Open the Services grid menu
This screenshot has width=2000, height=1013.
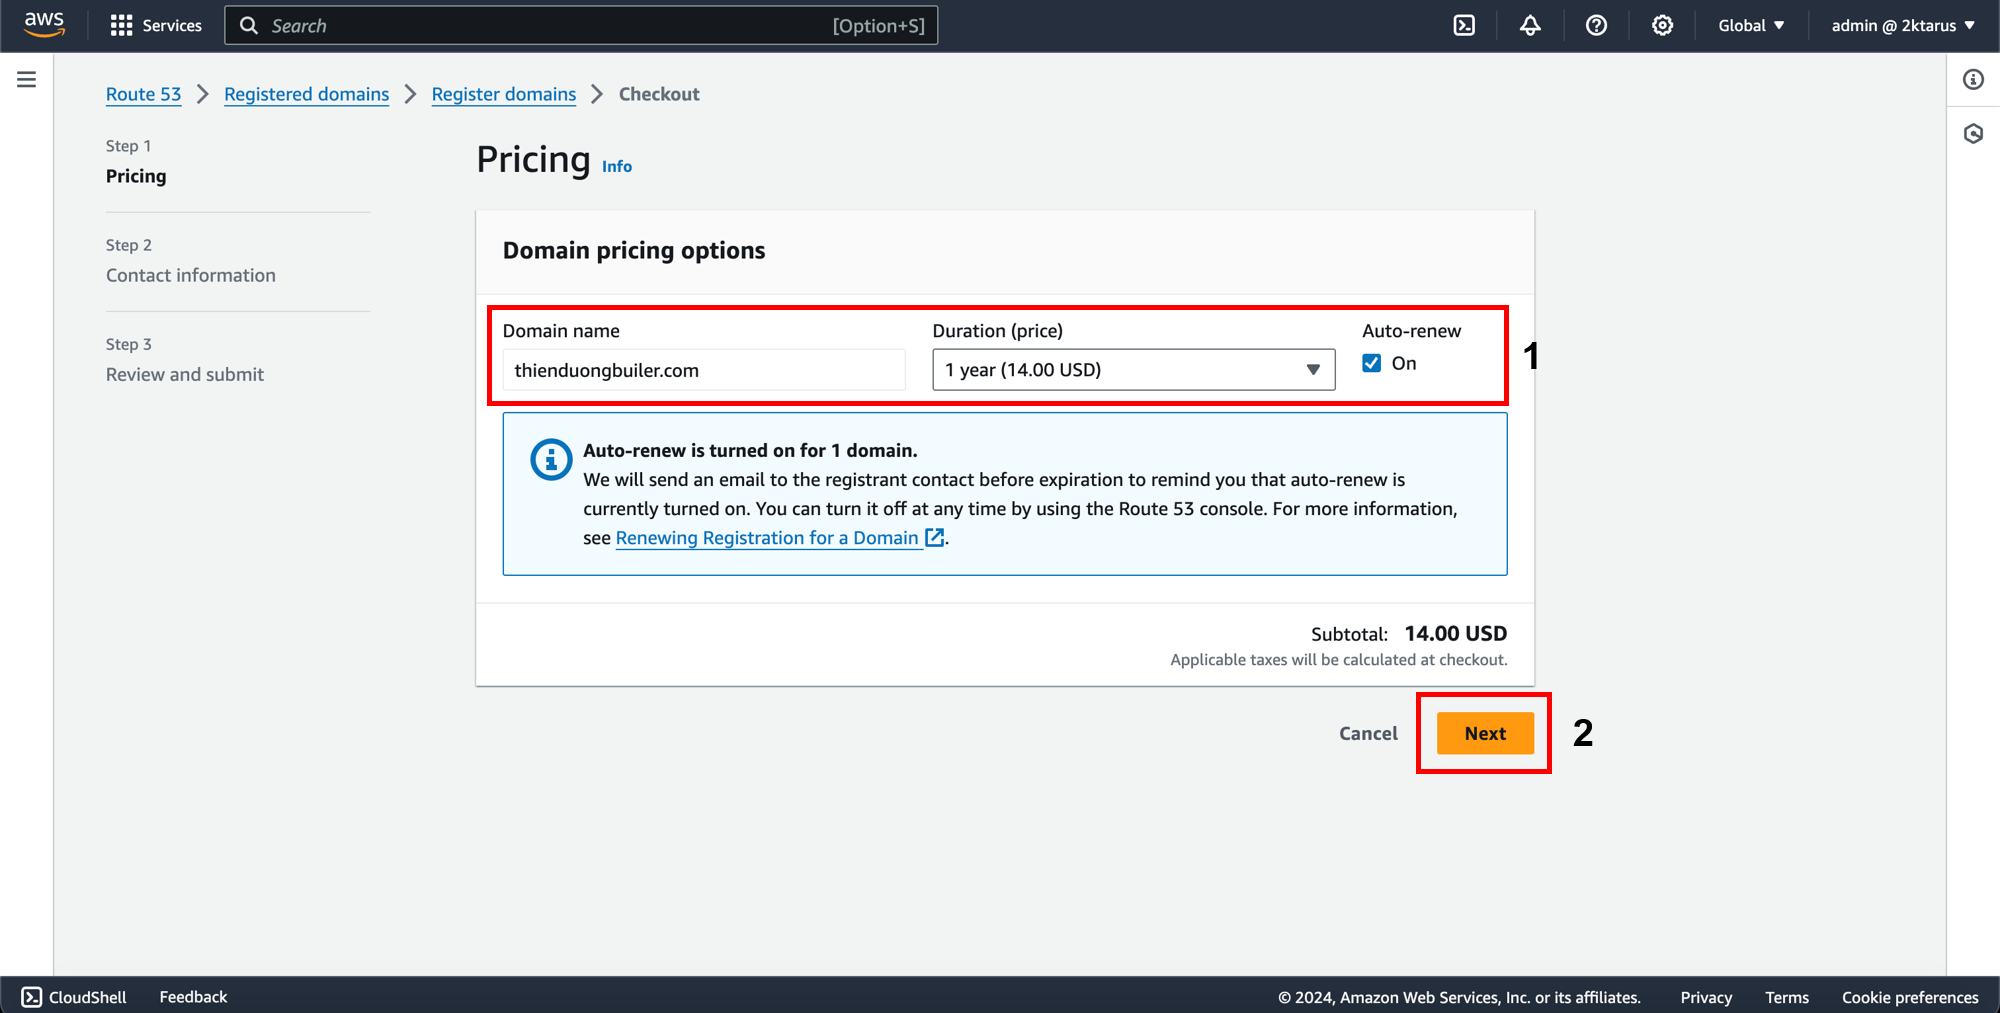pyautogui.click(x=121, y=25)
